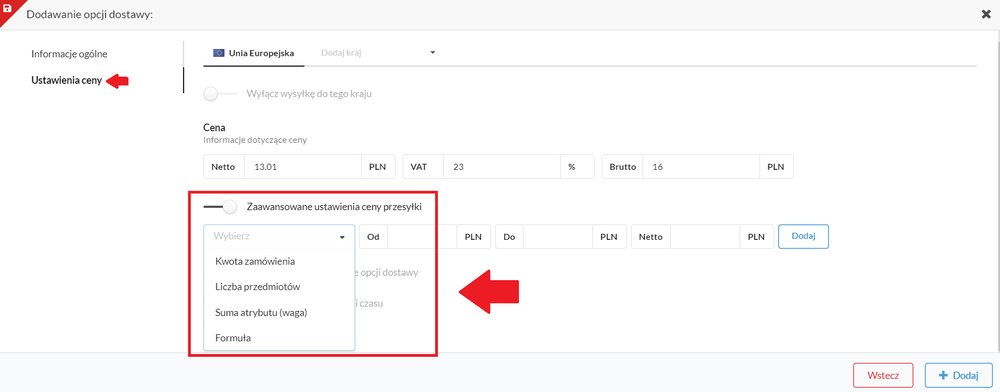
Task: Choose Kwota zamówienia option
Action: click(x=255, y=261)
